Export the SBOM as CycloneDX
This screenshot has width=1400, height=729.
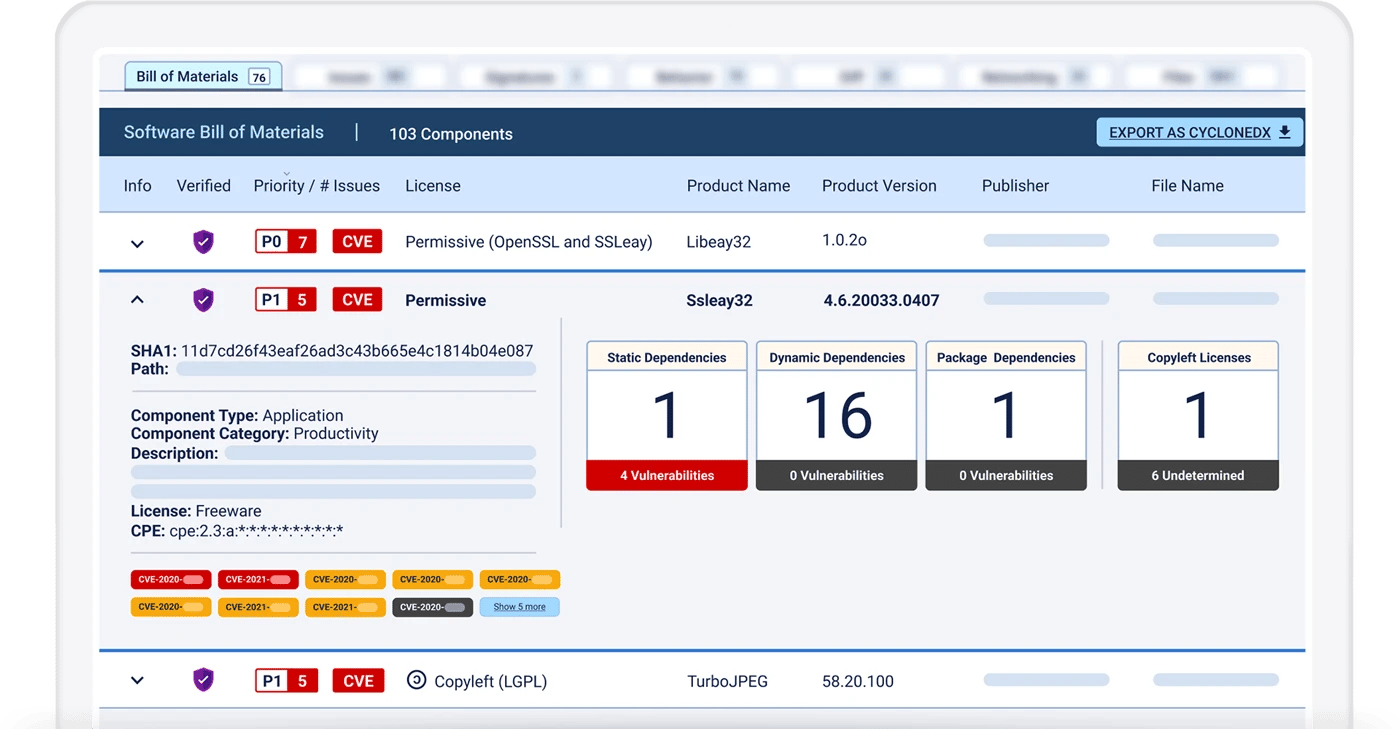[x=1199, y=132]
